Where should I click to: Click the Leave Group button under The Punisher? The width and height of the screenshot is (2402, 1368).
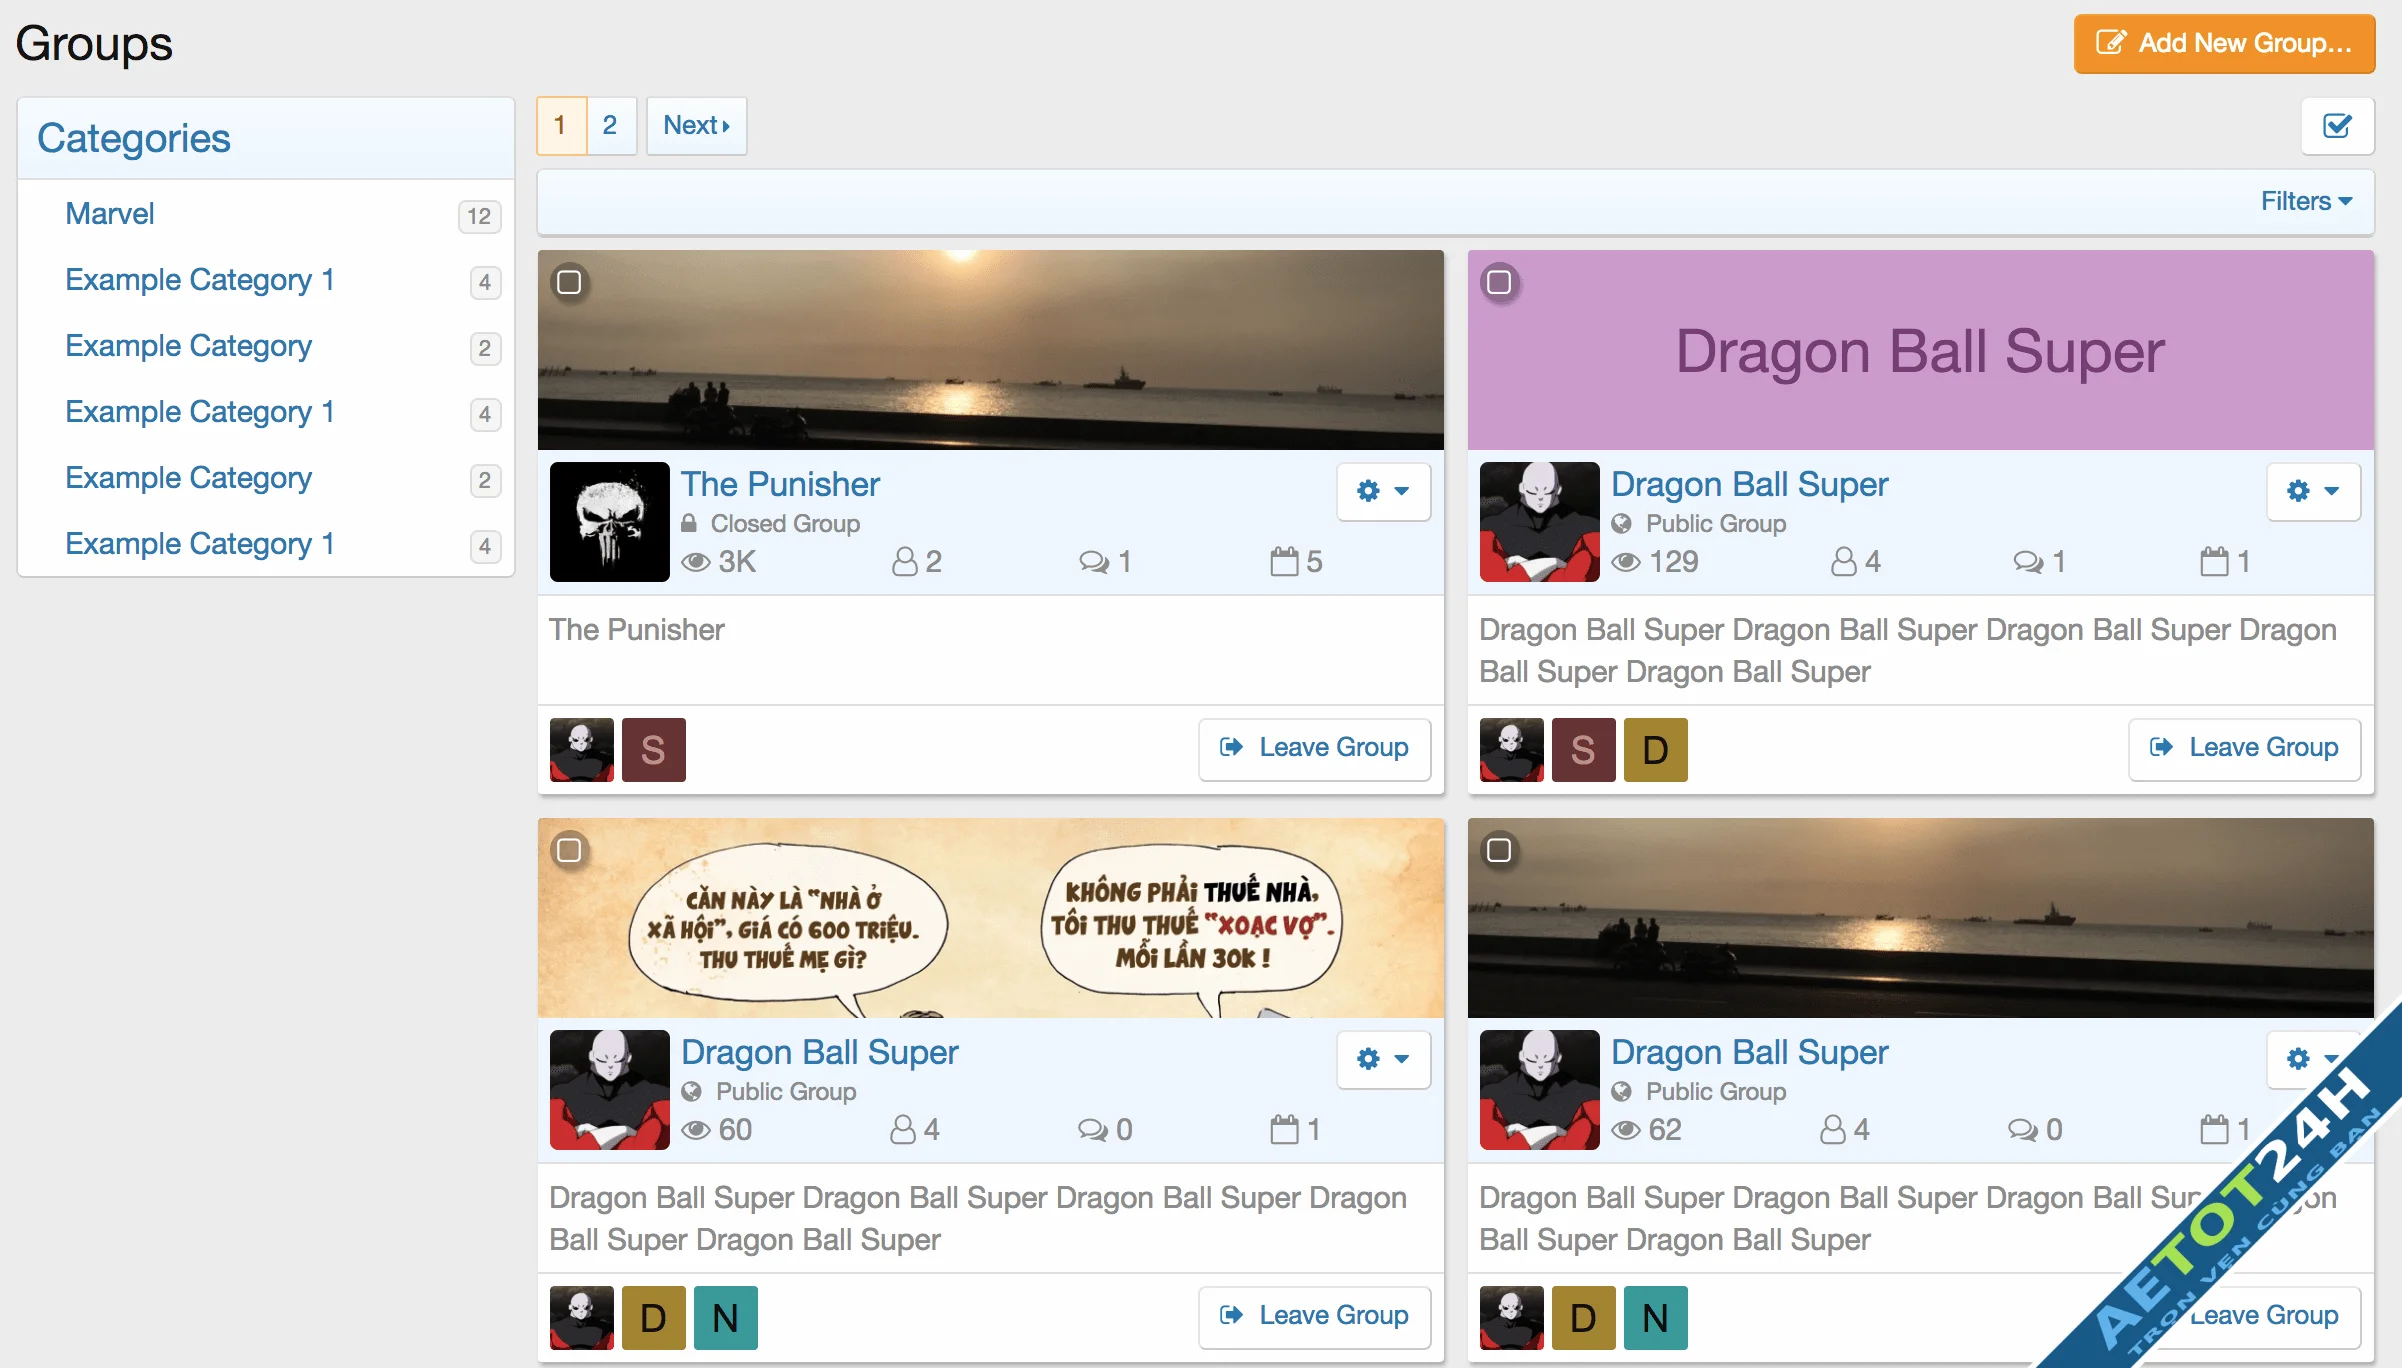pyautogui.click(x=1315, y=748)
